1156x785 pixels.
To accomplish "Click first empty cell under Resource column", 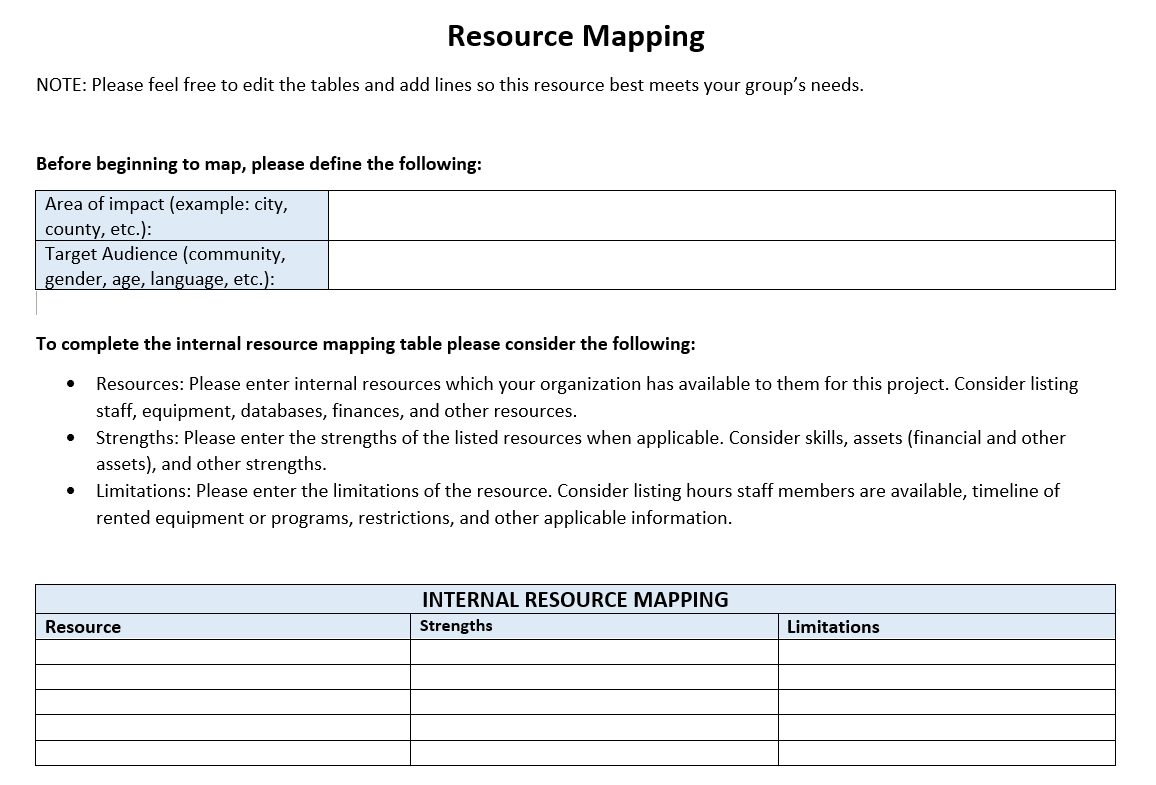I will point(222,652).
